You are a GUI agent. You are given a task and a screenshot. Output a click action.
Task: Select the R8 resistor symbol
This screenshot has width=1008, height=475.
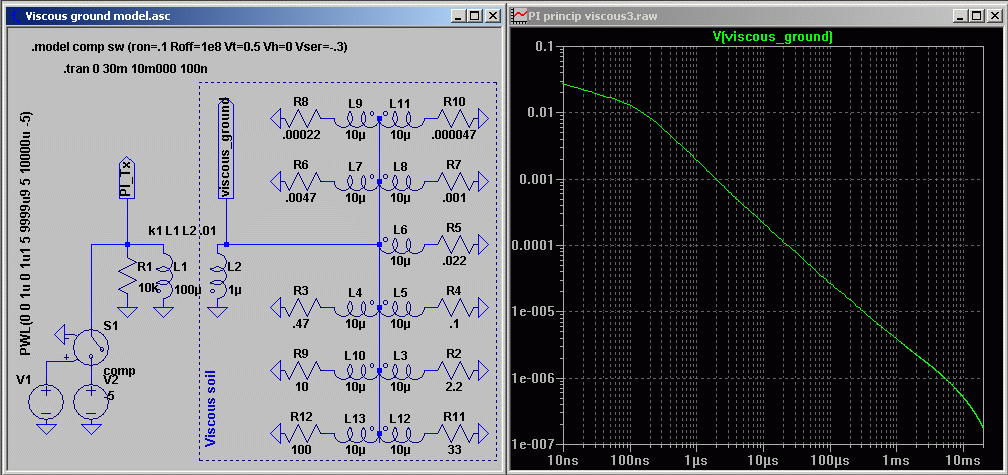[300, 120]
